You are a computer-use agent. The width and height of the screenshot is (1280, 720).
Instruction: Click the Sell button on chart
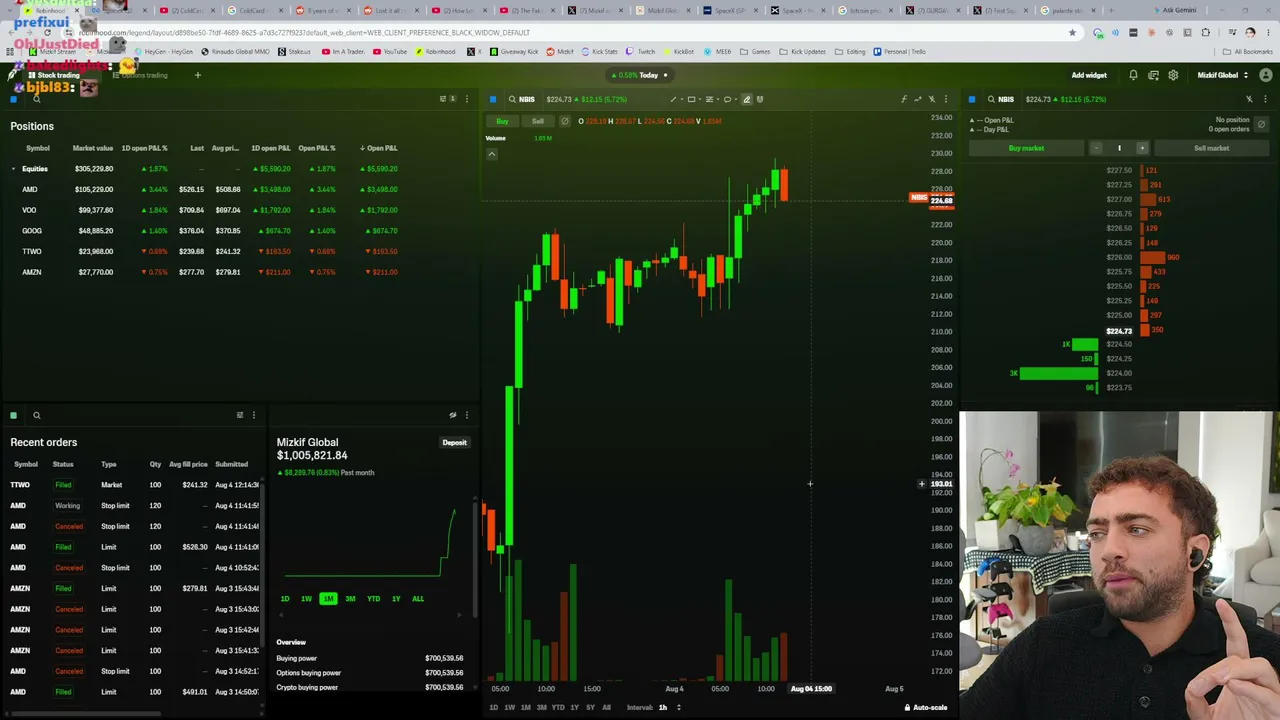point(538,121)
